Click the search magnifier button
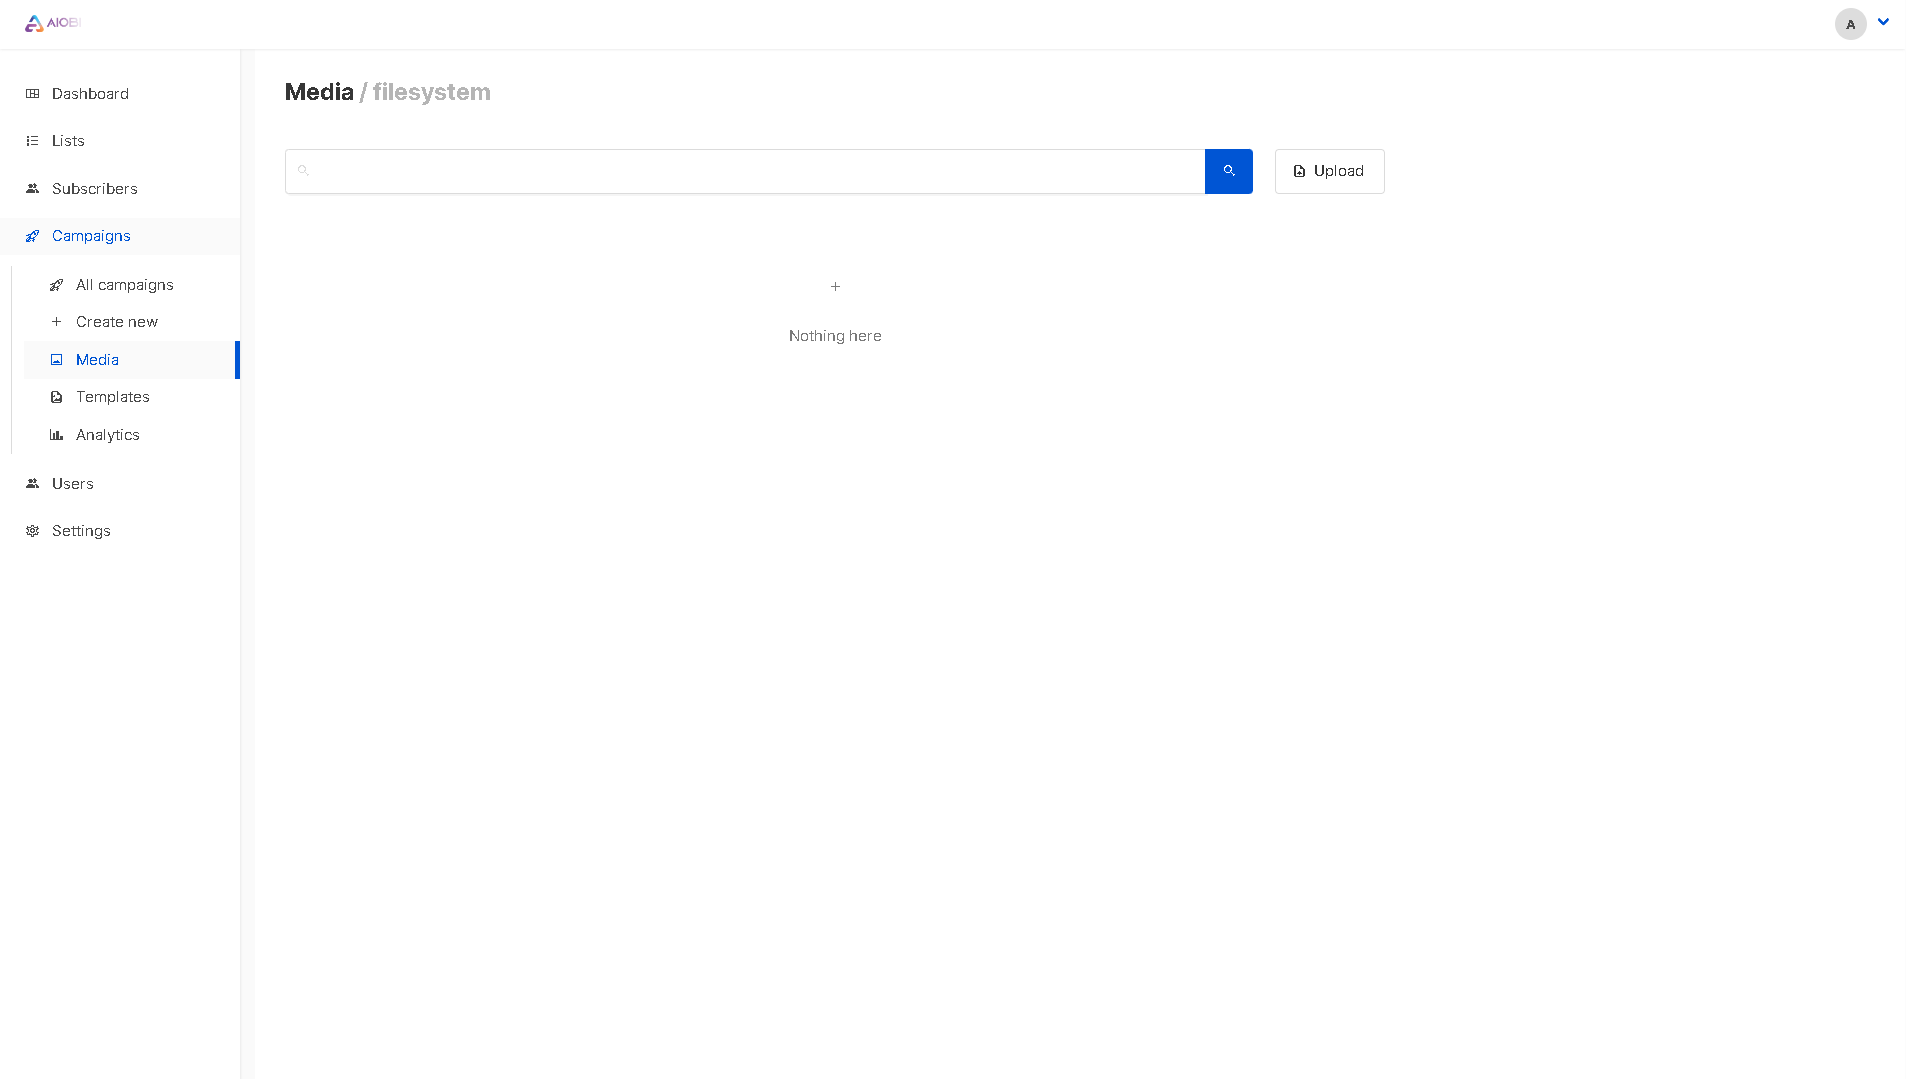Viewport: 1906px width, 1079px height. pyautogui.click(x=1228, y=171)
